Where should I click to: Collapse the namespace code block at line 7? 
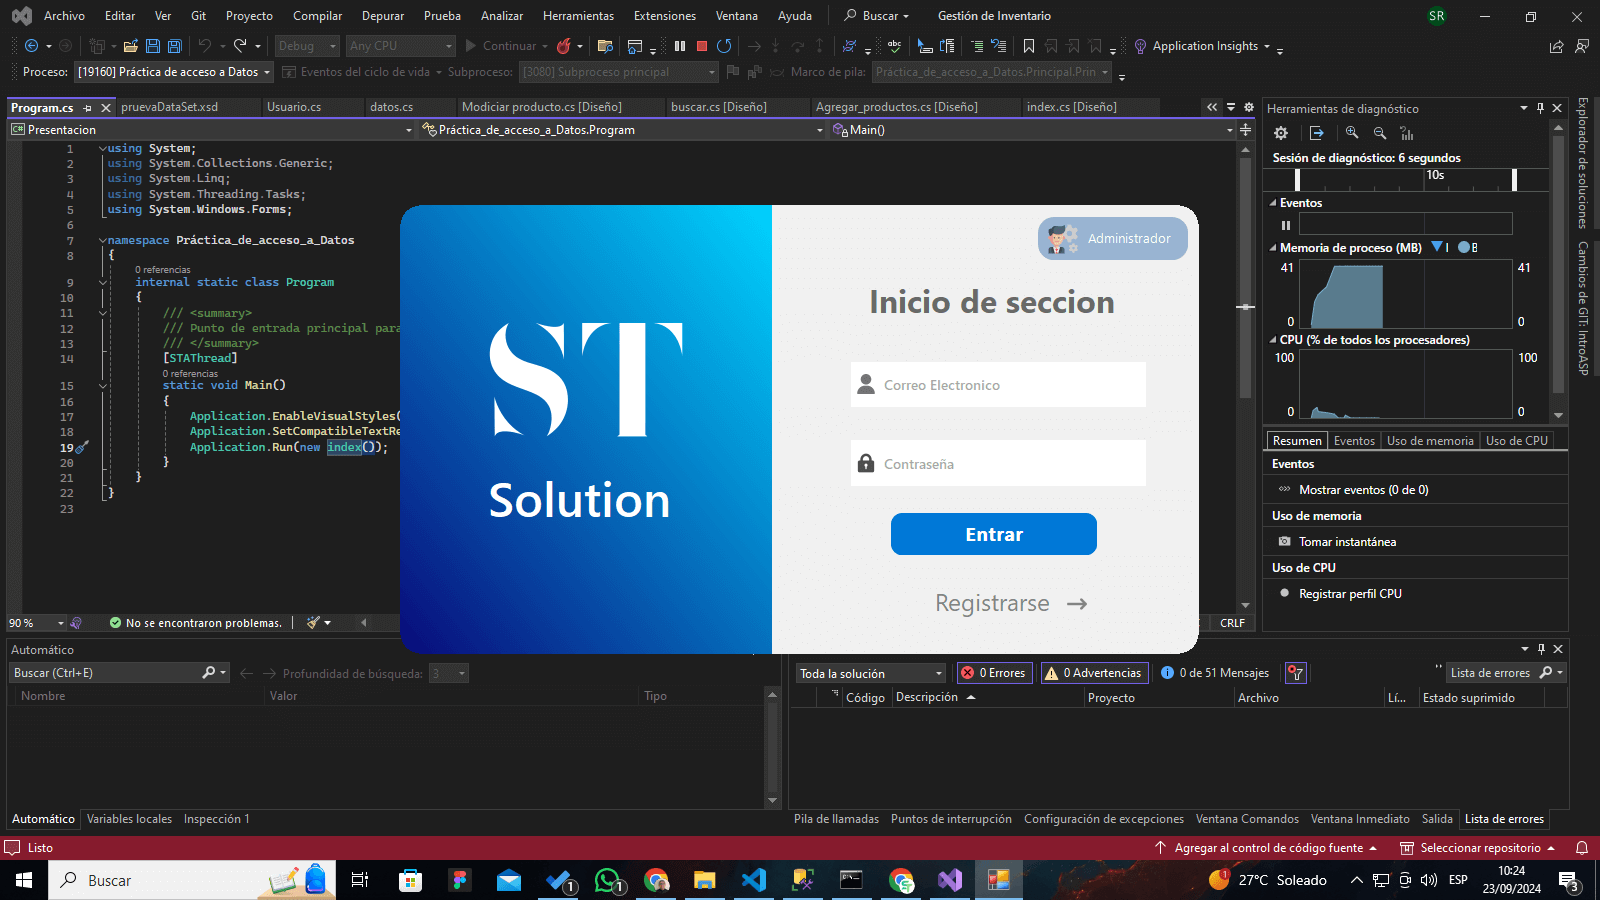pyautogui.click(x=103, y=240)
